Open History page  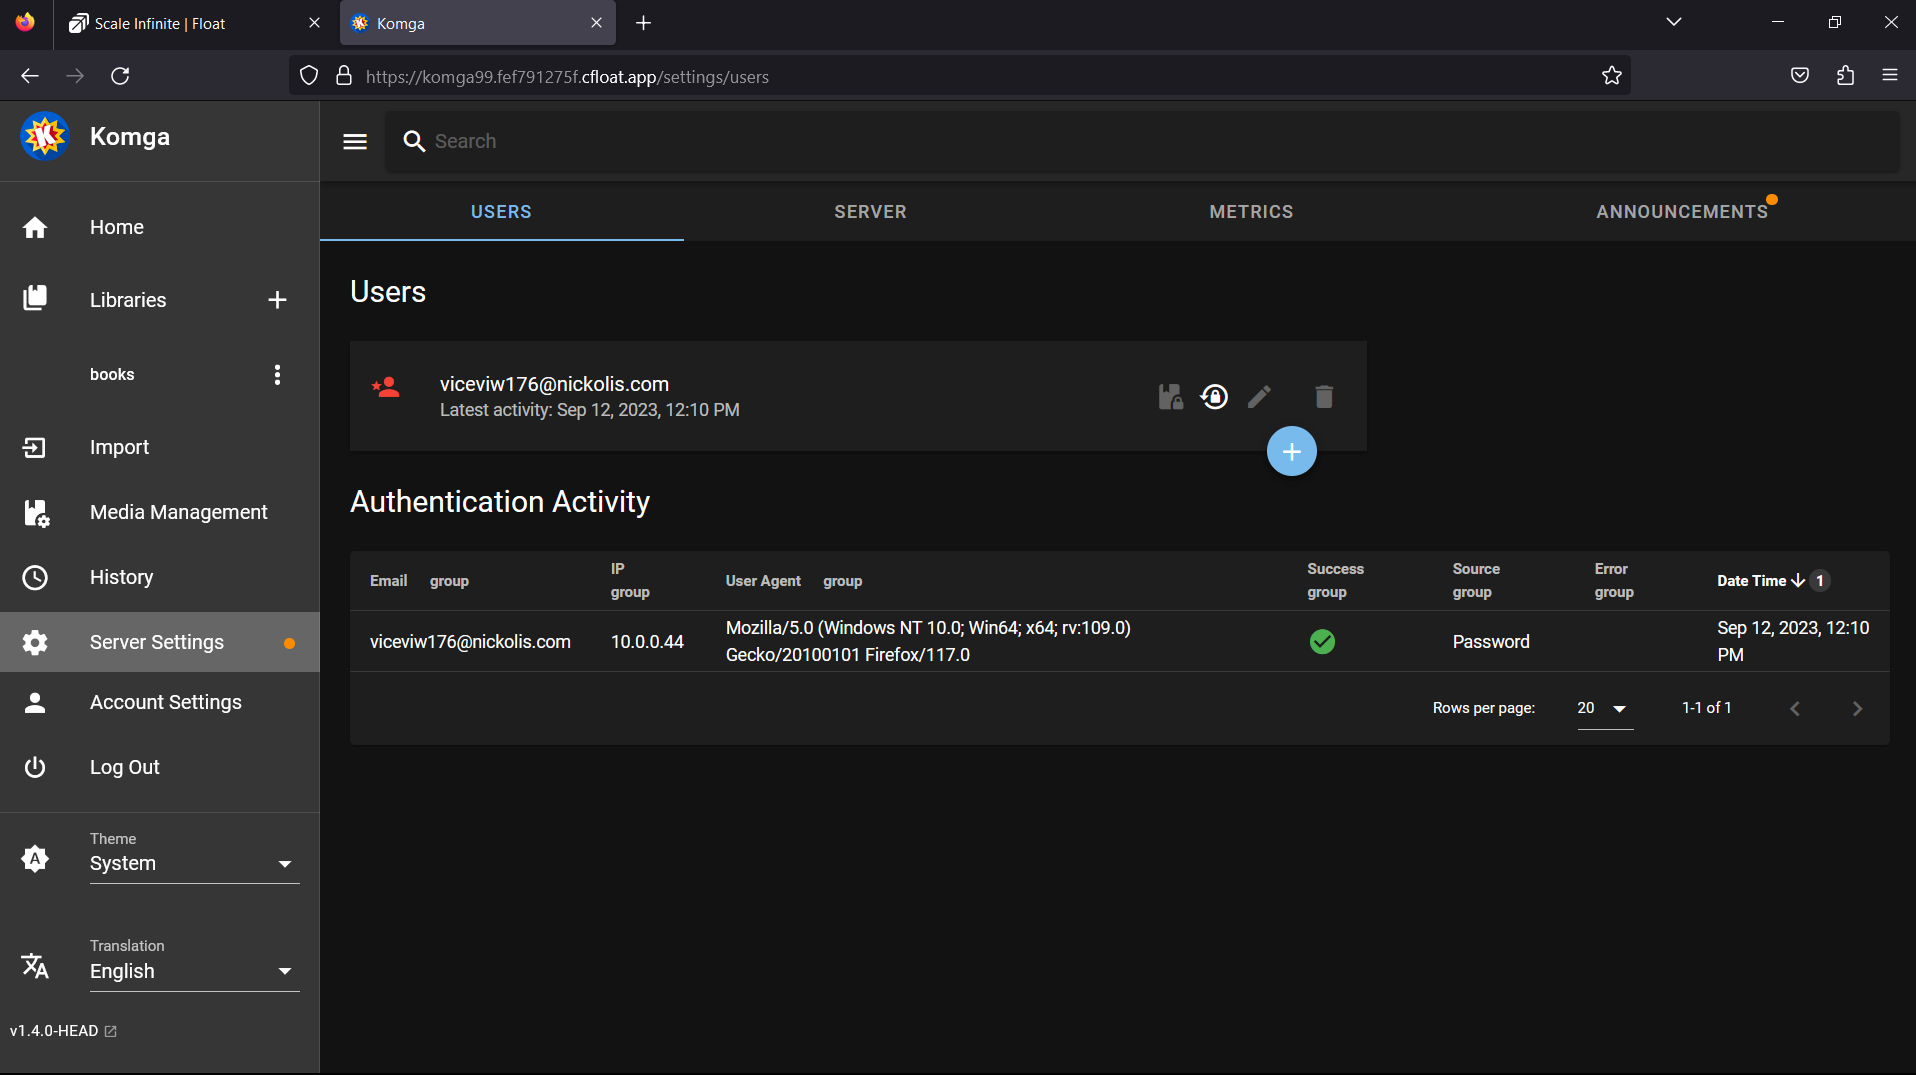click(160, 577)
